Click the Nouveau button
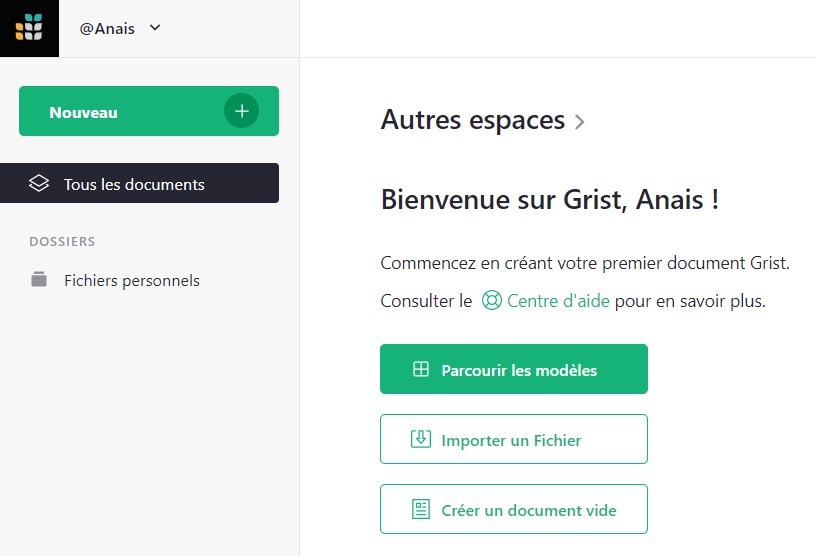Viewport: 816px width, 556px height. tap(149, 111)
